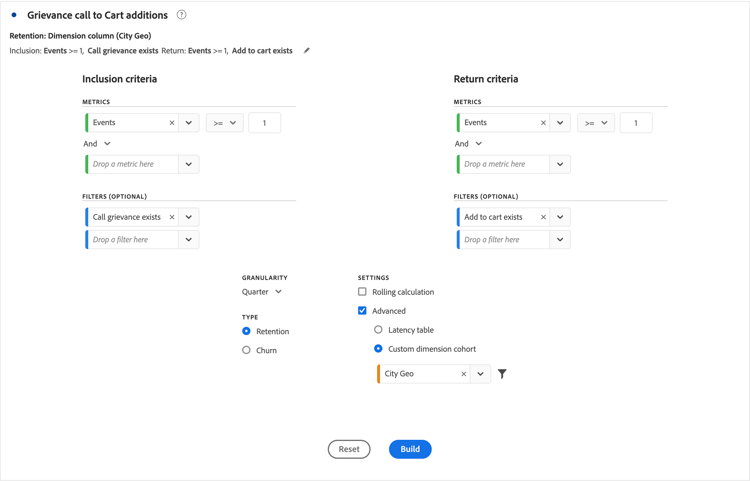
Task: Click the Build button
Action: click(x=410, y=449)
